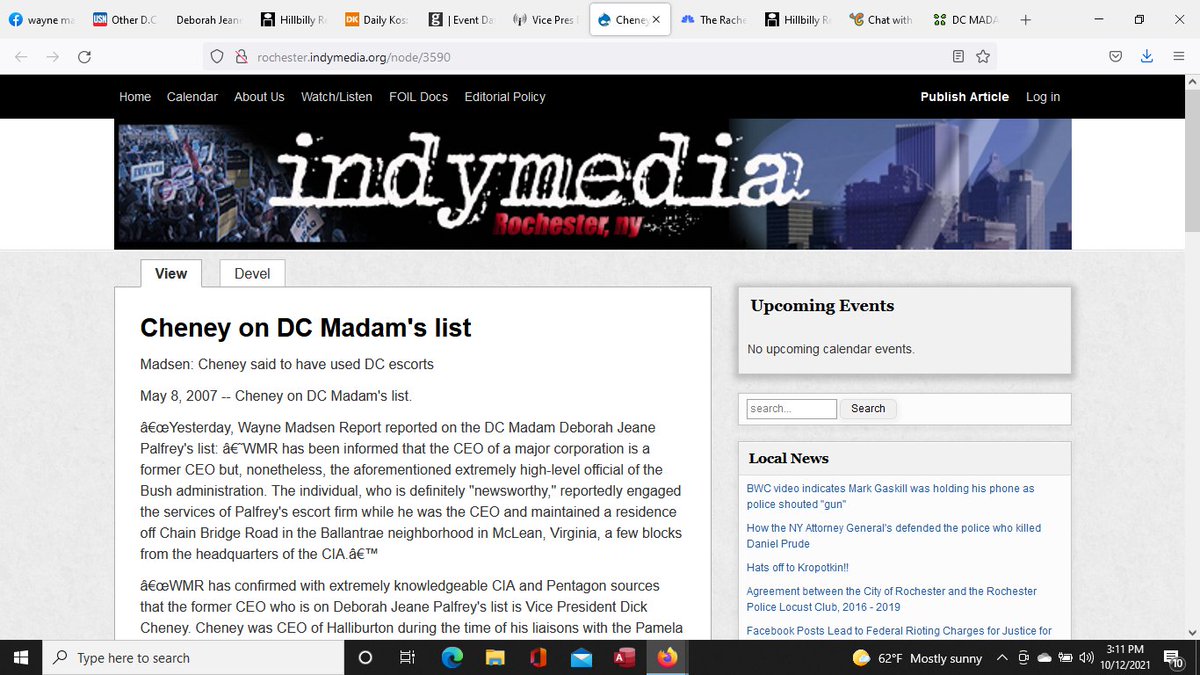Click into the site search field
Viewport: 1200px width, 675px height.
pyautogui.click(x=792, y=408)
